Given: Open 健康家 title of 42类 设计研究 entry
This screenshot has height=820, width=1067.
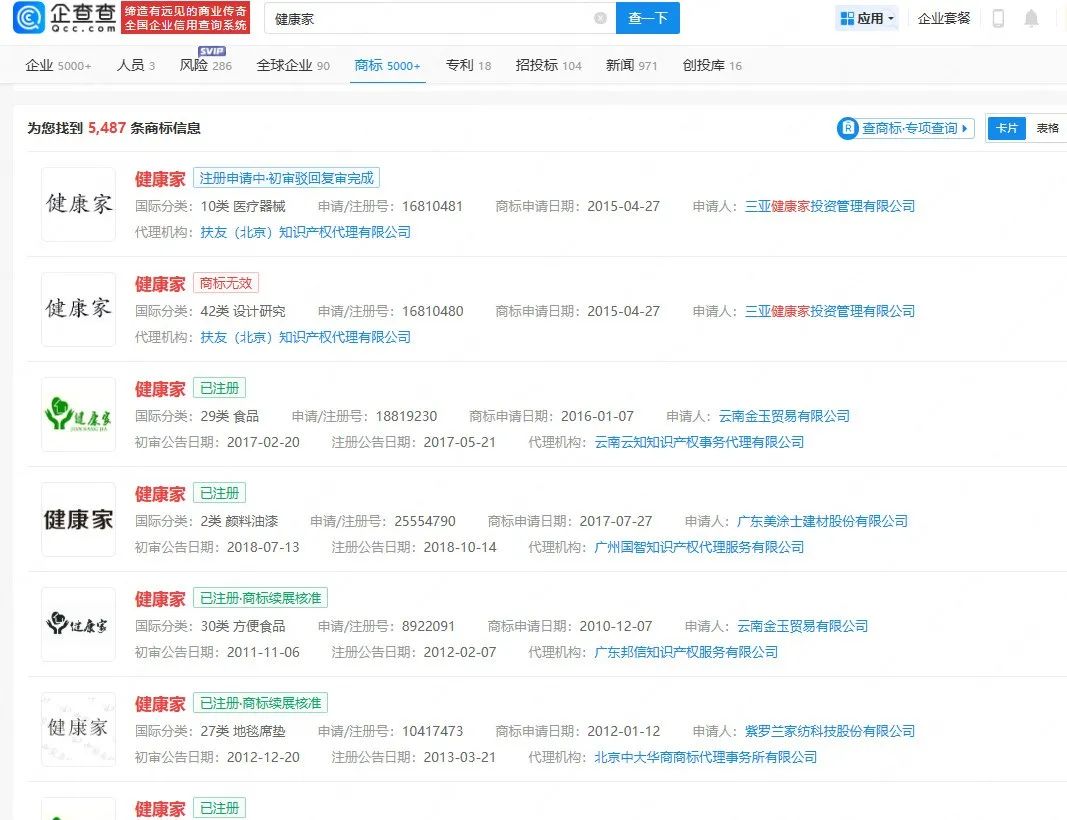Looking at the screenshot, I should coord(160,284).
